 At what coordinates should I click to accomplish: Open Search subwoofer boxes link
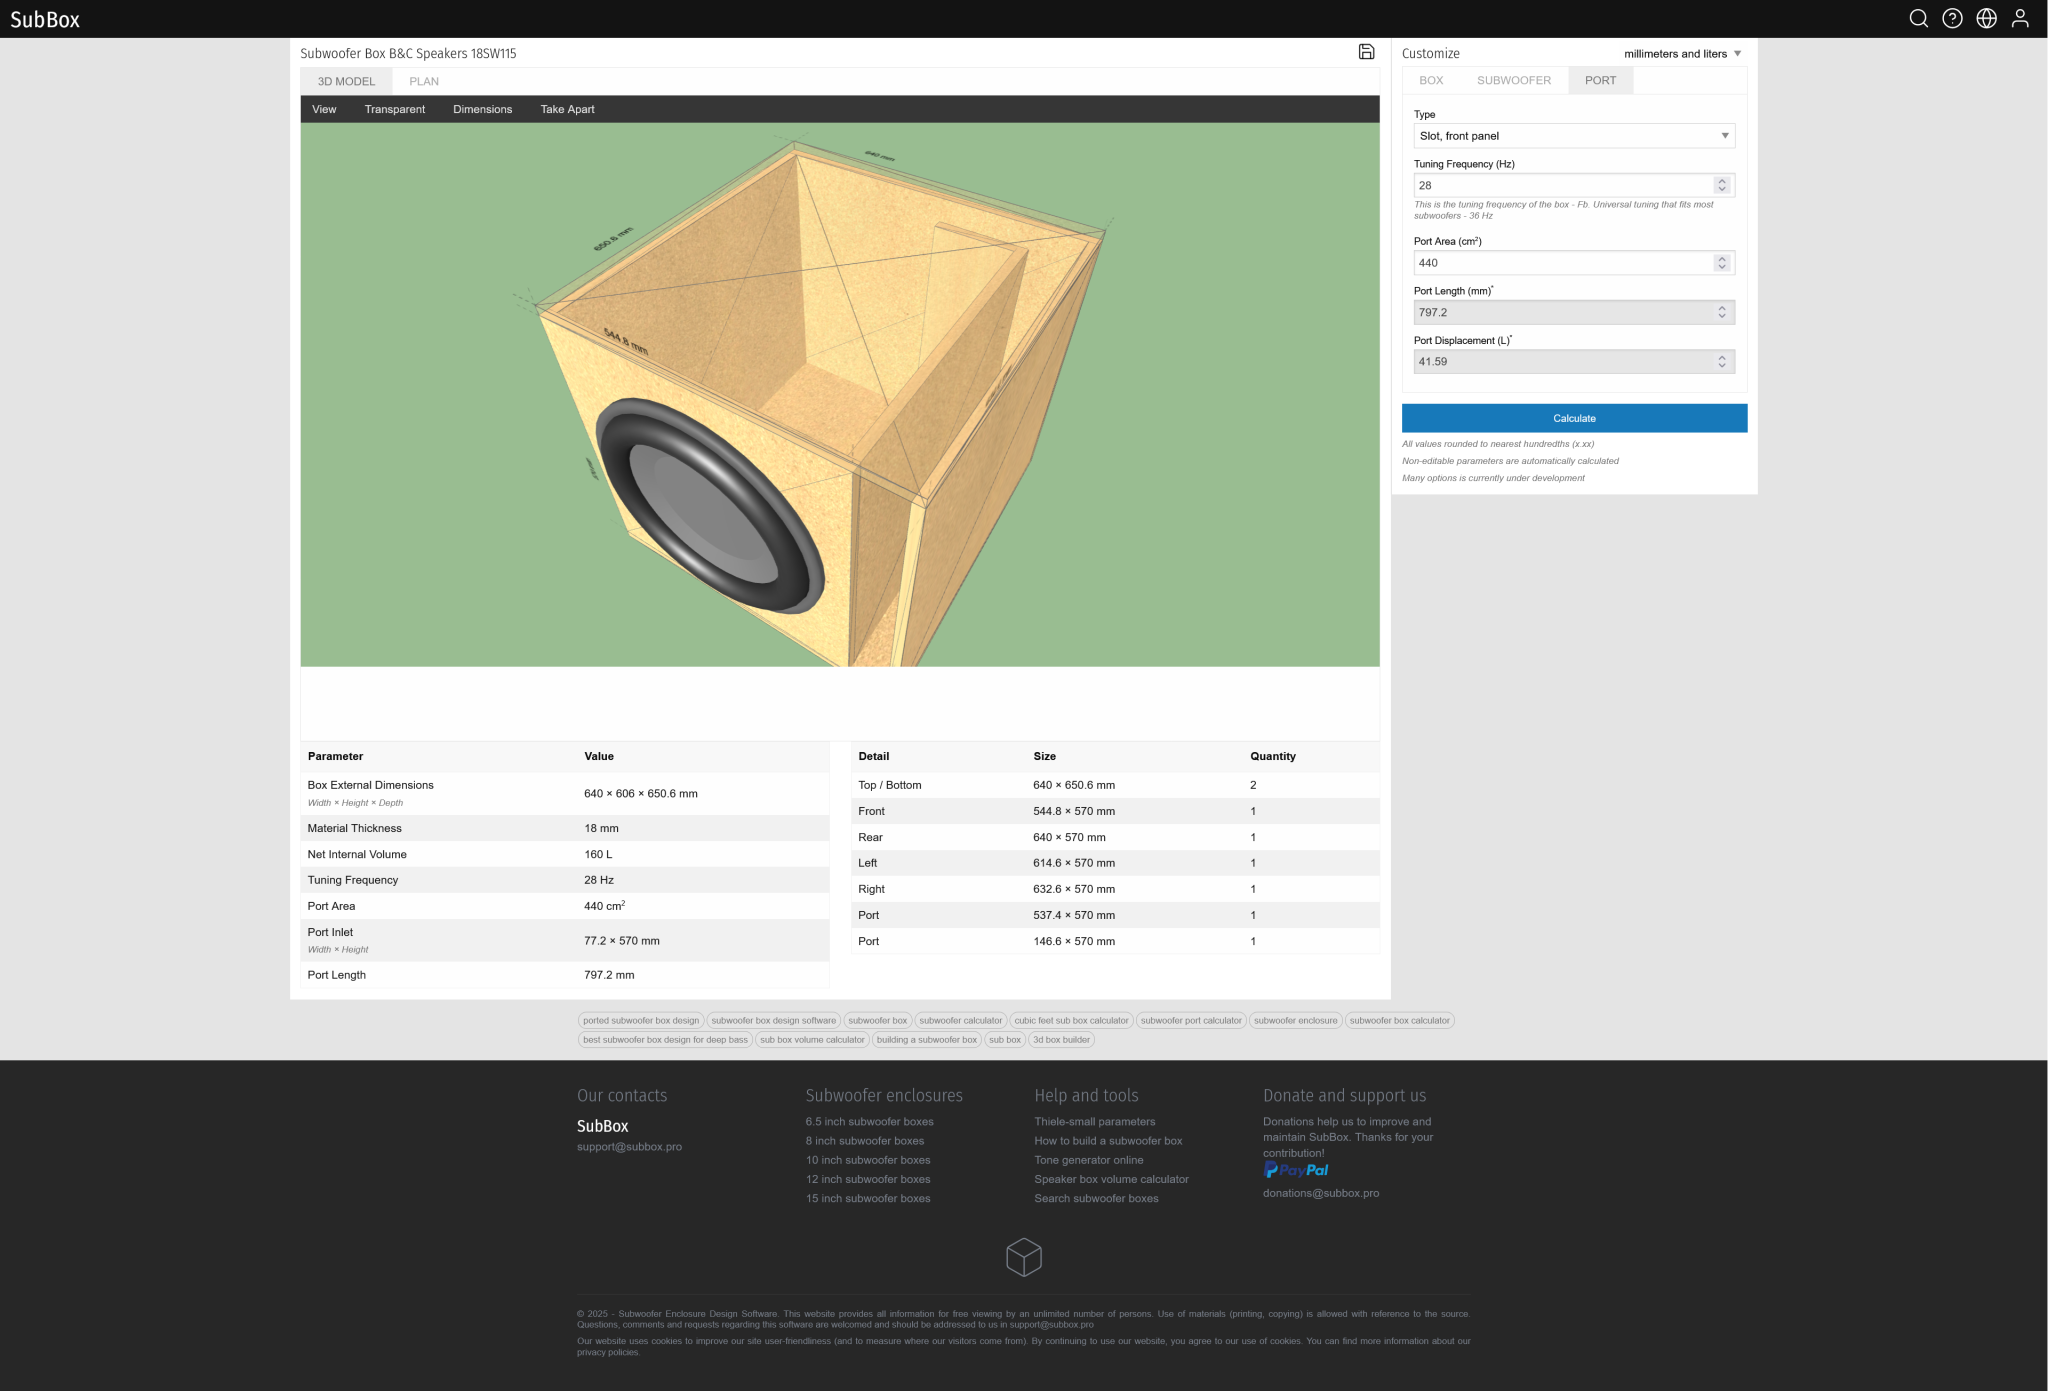[1096, 1199]
